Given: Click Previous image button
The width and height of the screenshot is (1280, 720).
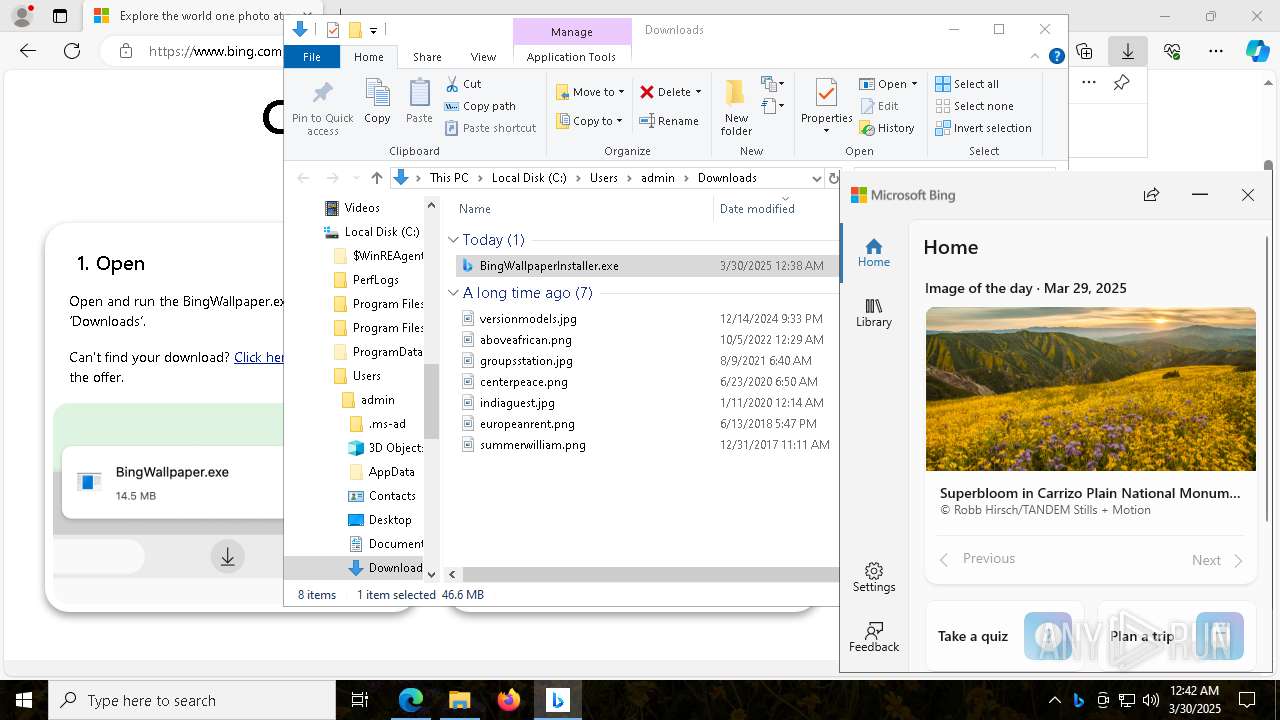Looking at the screenshot, I should pyautogui.click(x=977, y=559).
